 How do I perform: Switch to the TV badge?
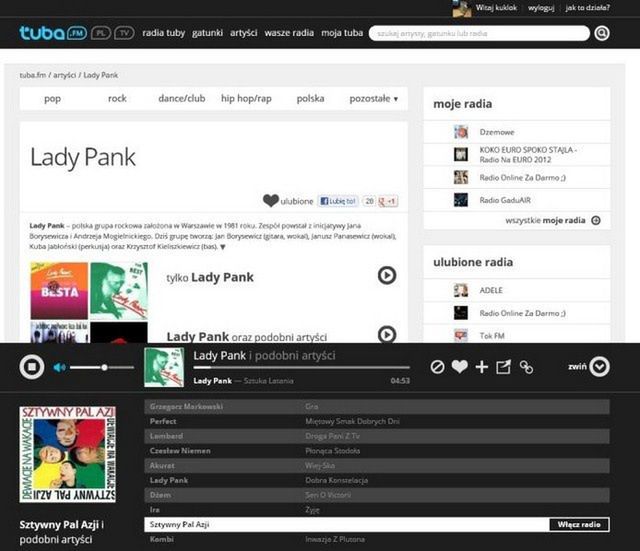tap(124, 33)
